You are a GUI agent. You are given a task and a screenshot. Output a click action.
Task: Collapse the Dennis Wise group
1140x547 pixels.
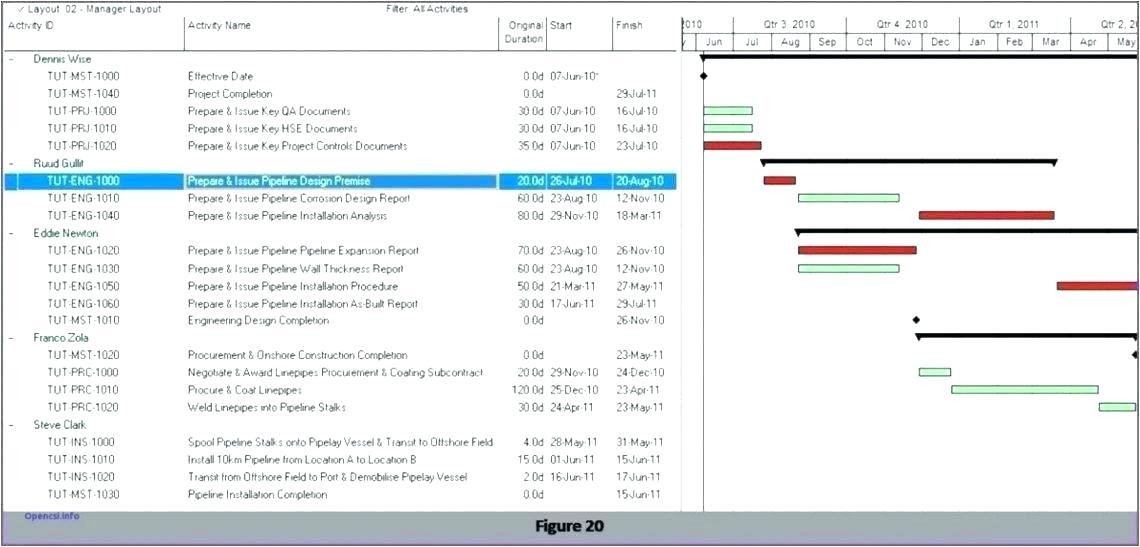[12, 59]
